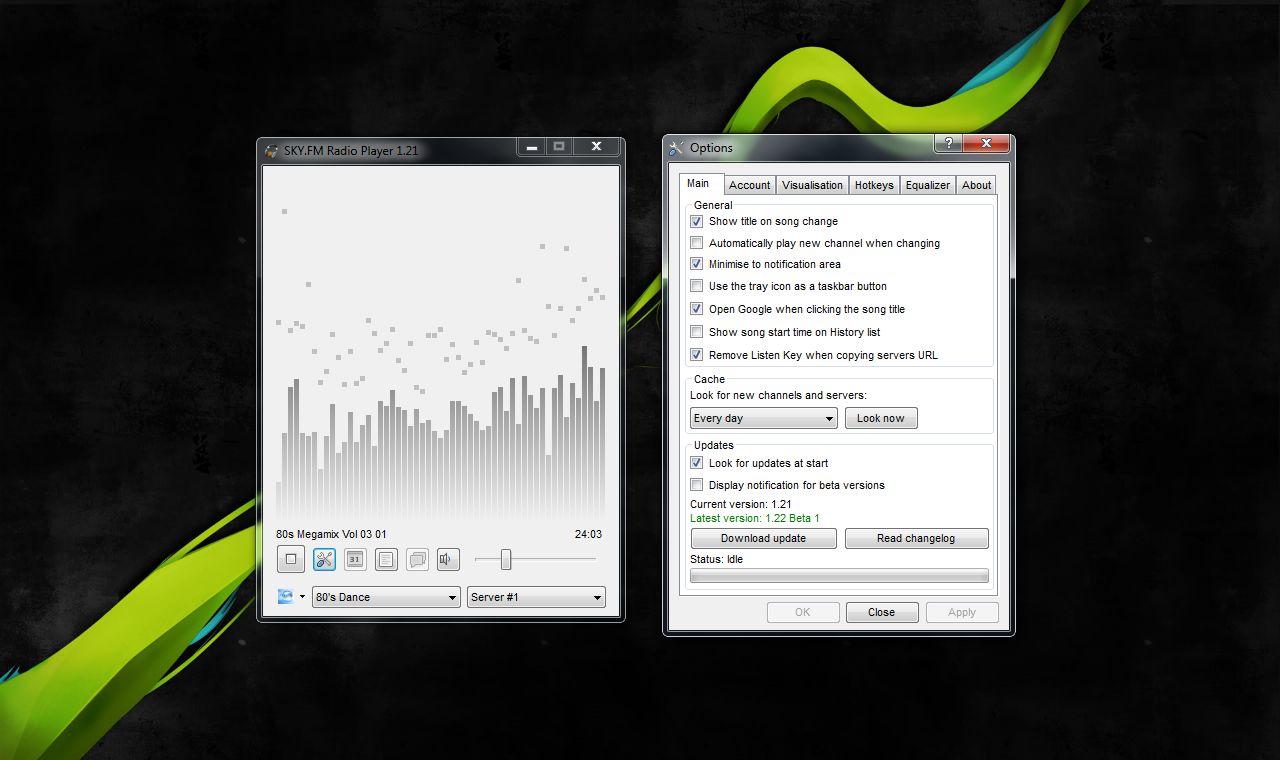Click the 24:03 elapsed time text
The image size is (1280, 760).
click(x=588, y=534)
